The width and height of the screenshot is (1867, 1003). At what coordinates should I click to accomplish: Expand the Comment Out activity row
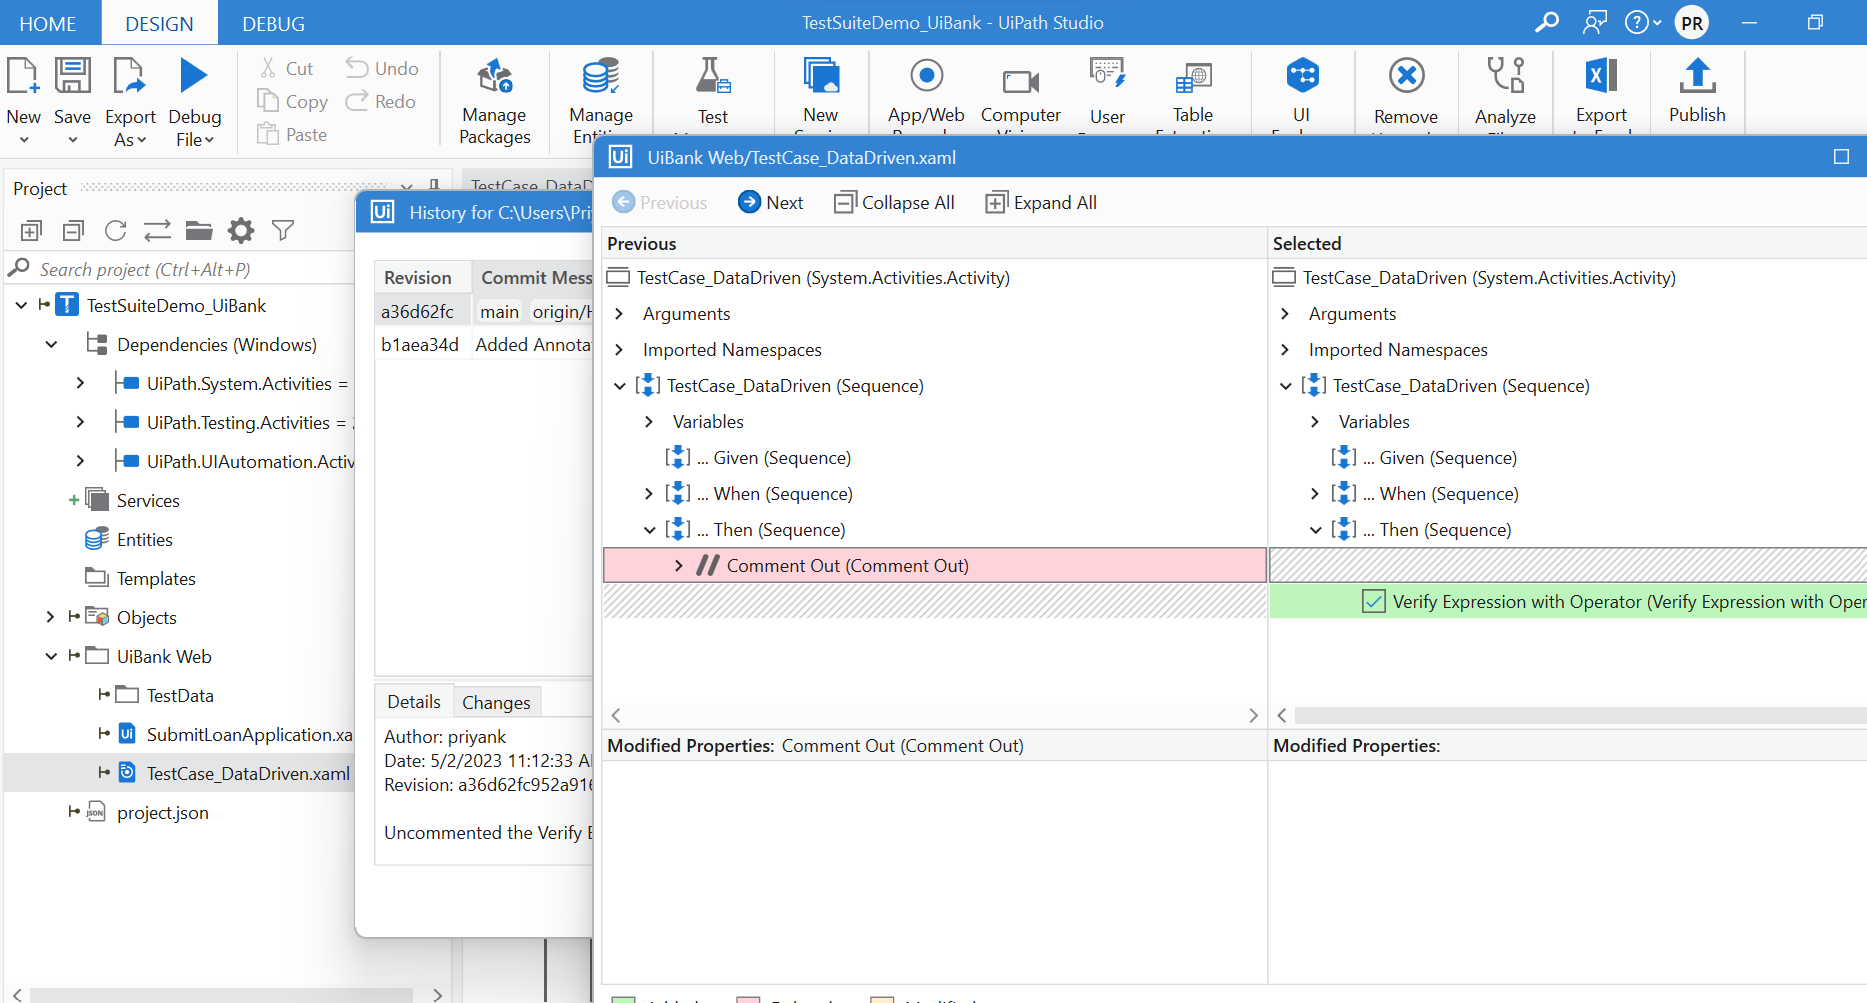pyautogui.click(x=679, y=565)
